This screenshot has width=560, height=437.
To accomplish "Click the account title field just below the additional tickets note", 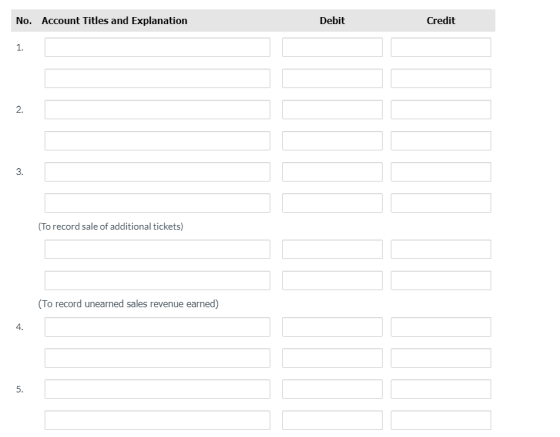I will click(157, 249).
